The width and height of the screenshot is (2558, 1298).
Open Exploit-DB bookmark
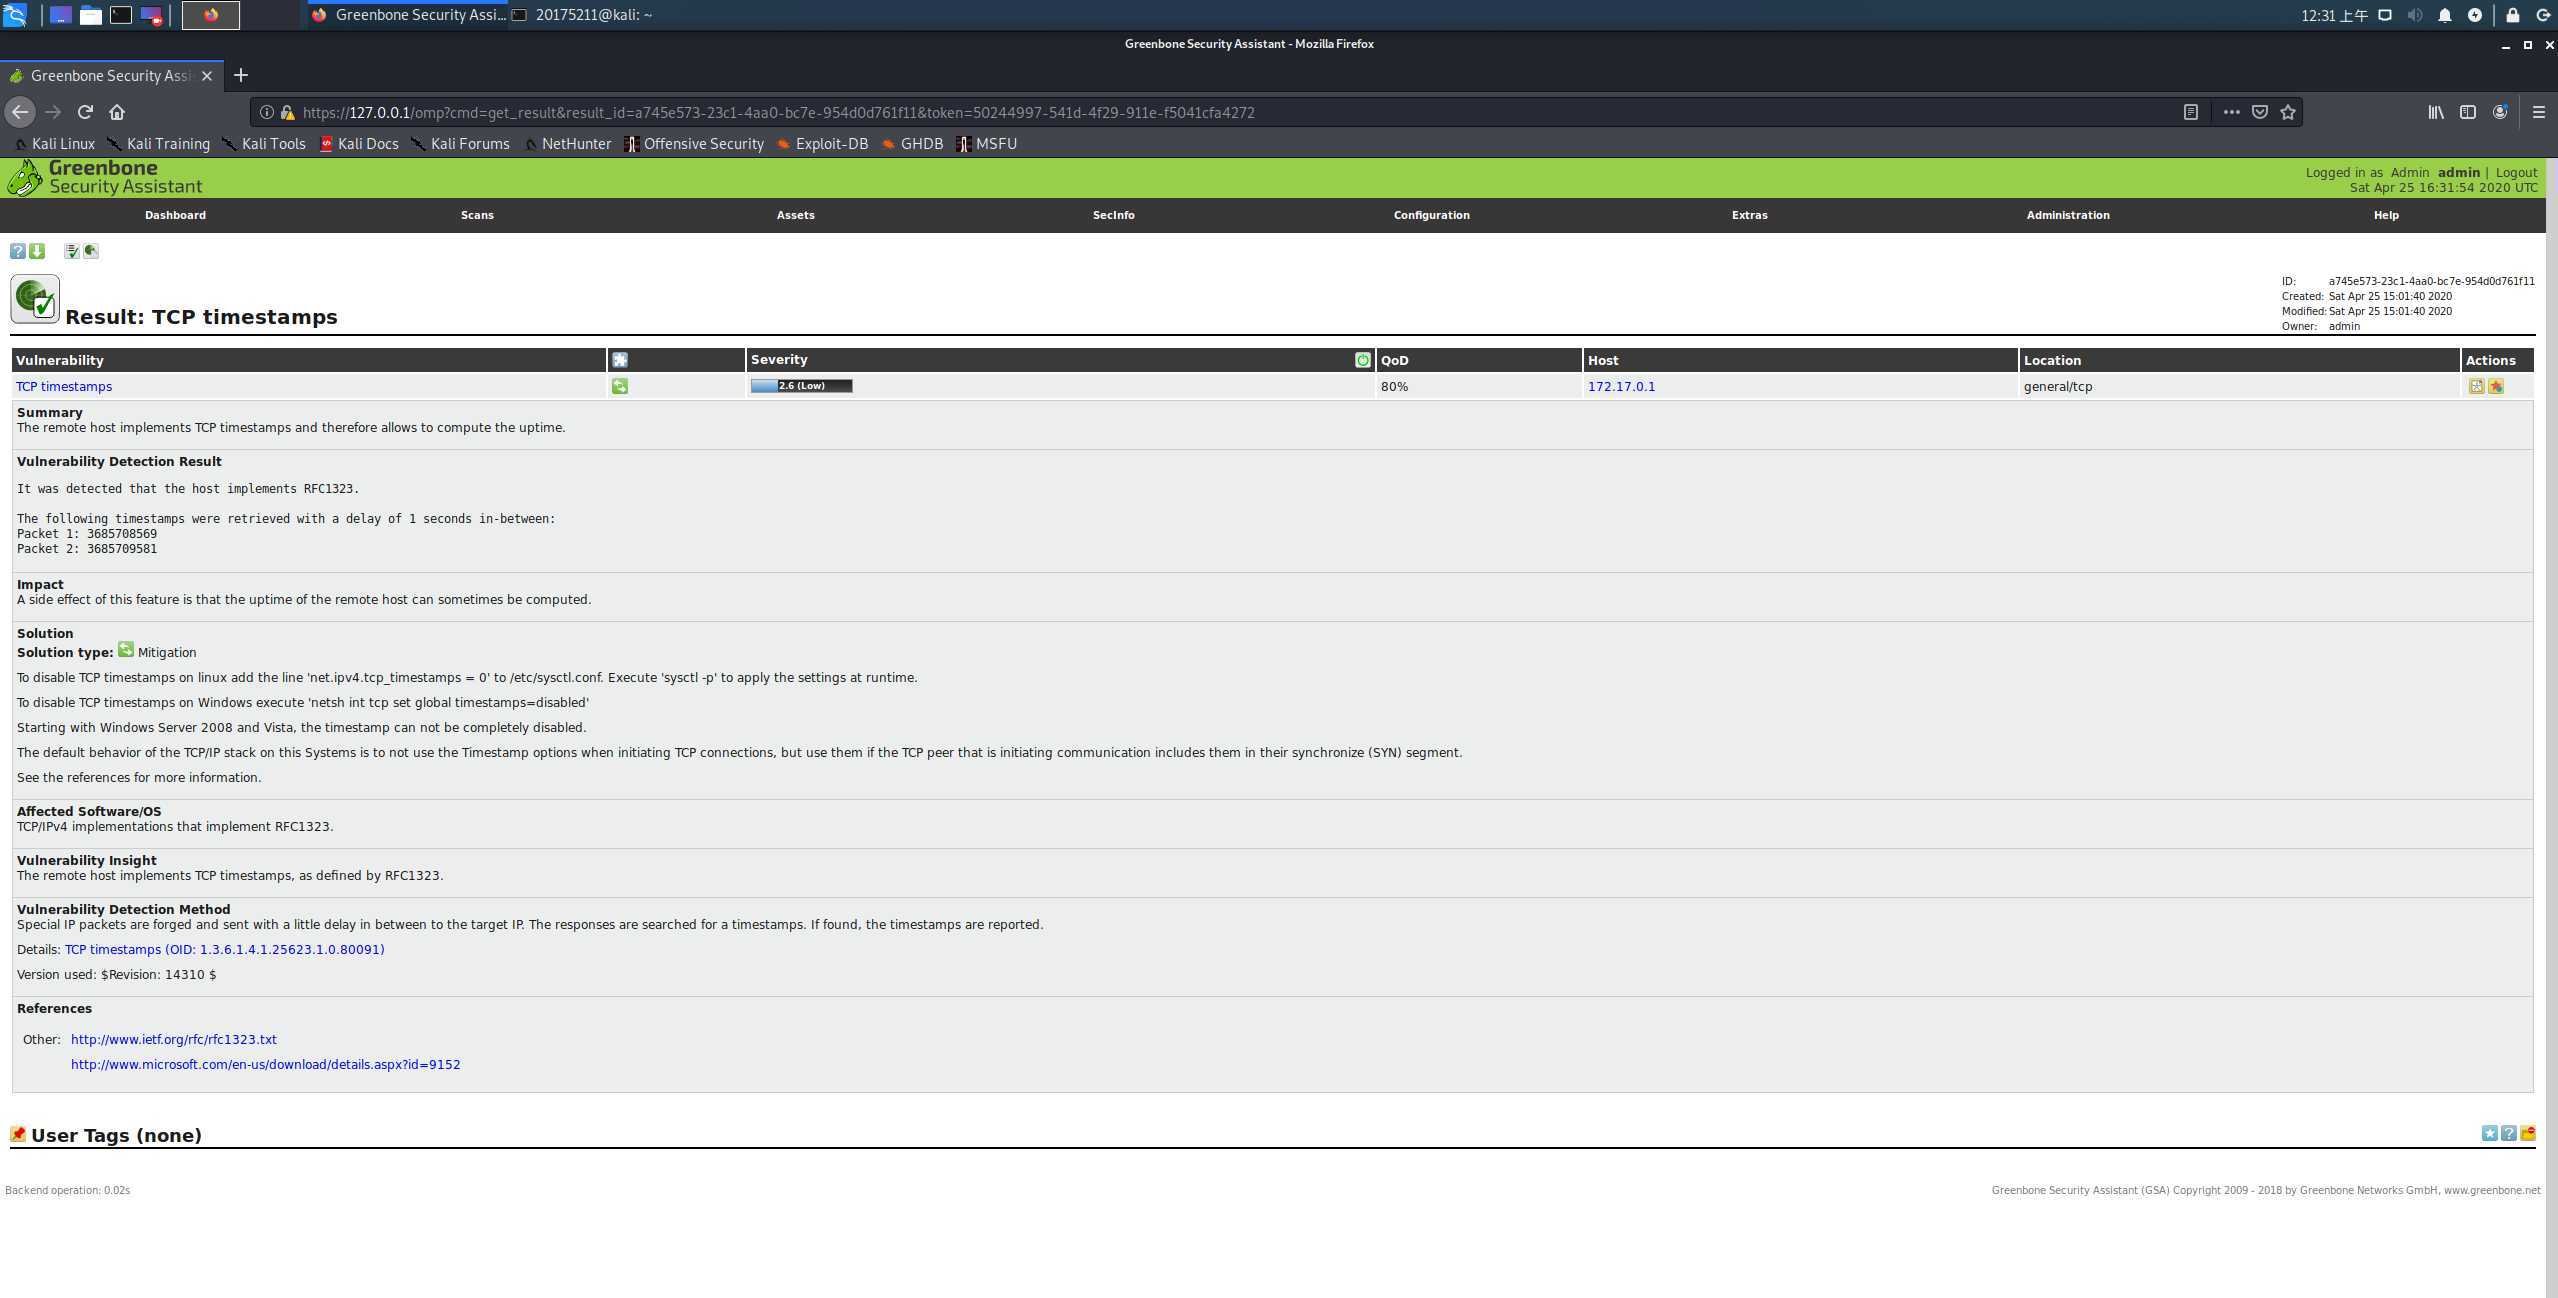(x=822, y=144)
